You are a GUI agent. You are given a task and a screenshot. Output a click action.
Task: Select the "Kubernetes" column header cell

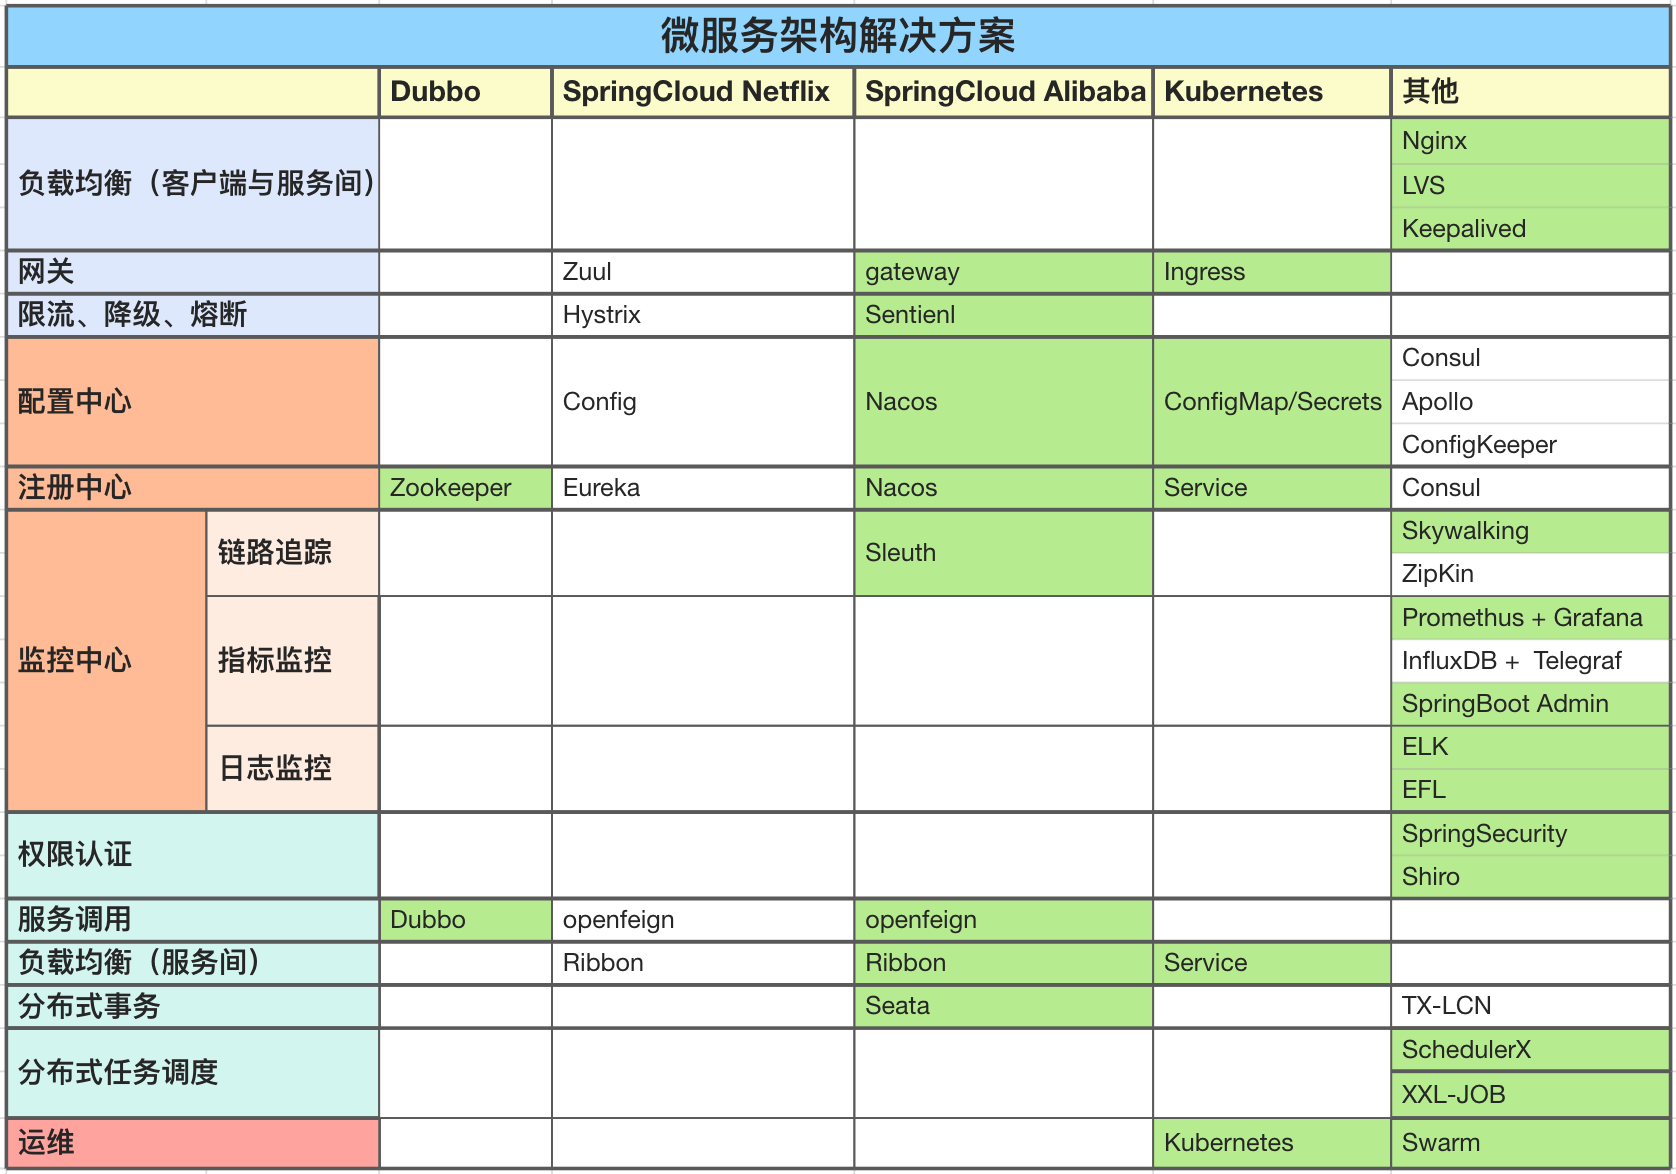1272,92
